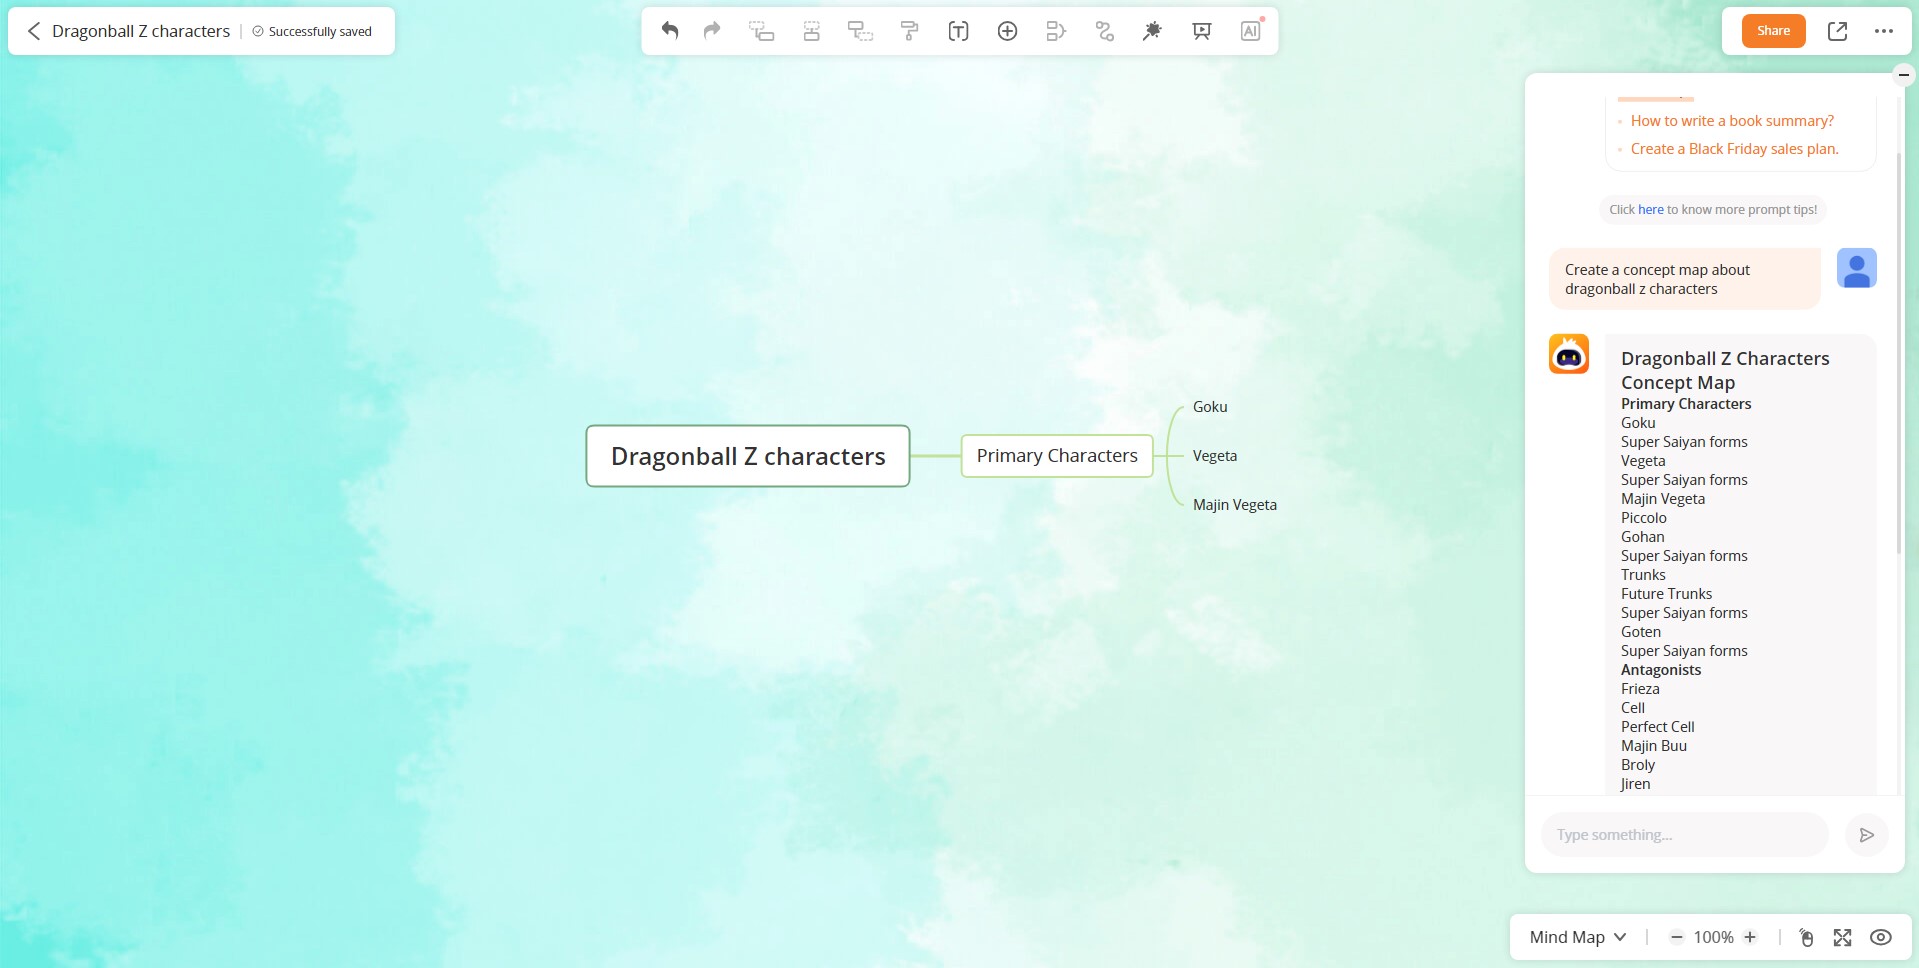1919x968 pixels.
Task: Open the Mind Map layout dropdown
Action: pyautogui.click(x=1578, y=937)
